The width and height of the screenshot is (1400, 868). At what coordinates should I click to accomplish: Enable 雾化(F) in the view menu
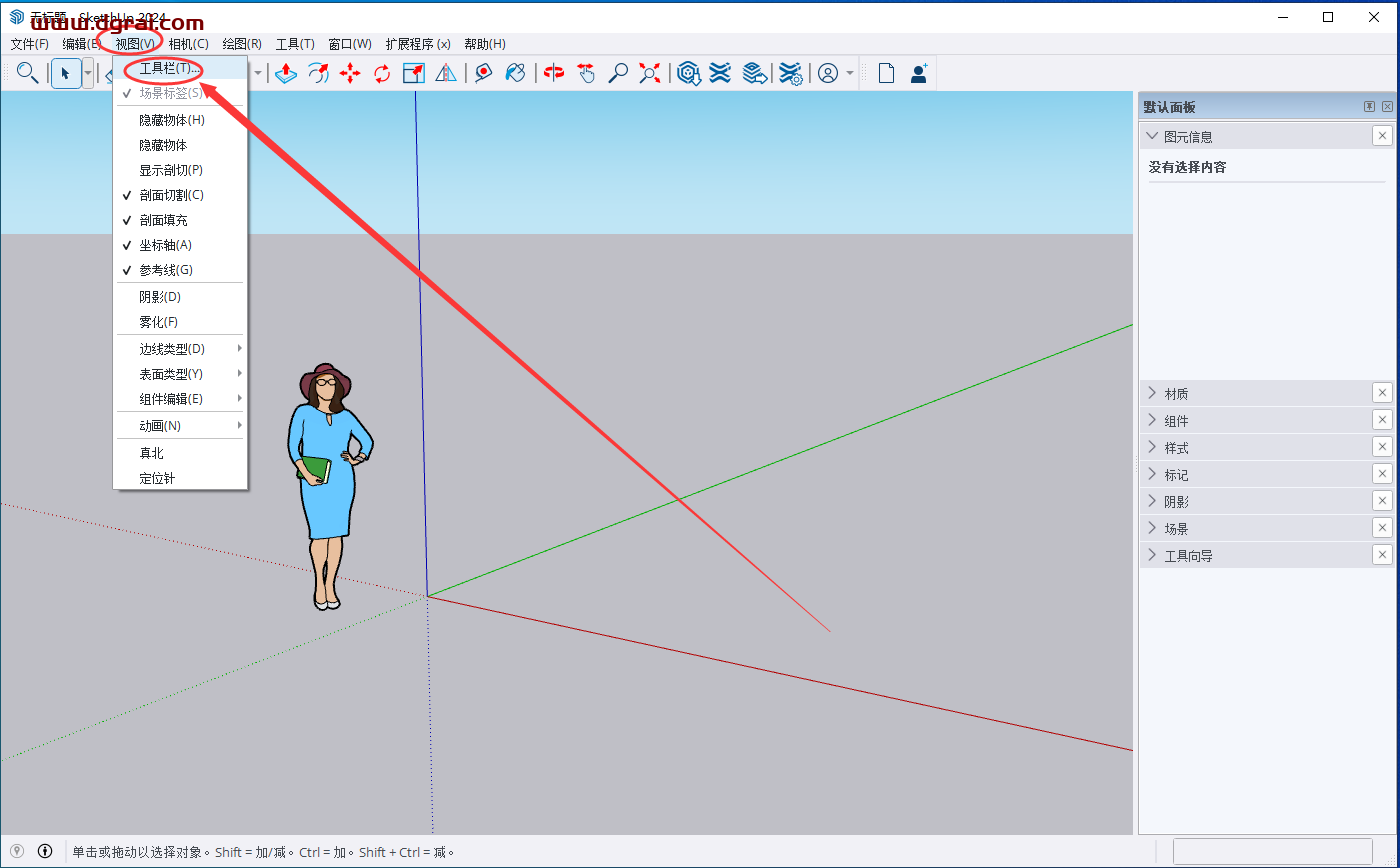[180, 322]
